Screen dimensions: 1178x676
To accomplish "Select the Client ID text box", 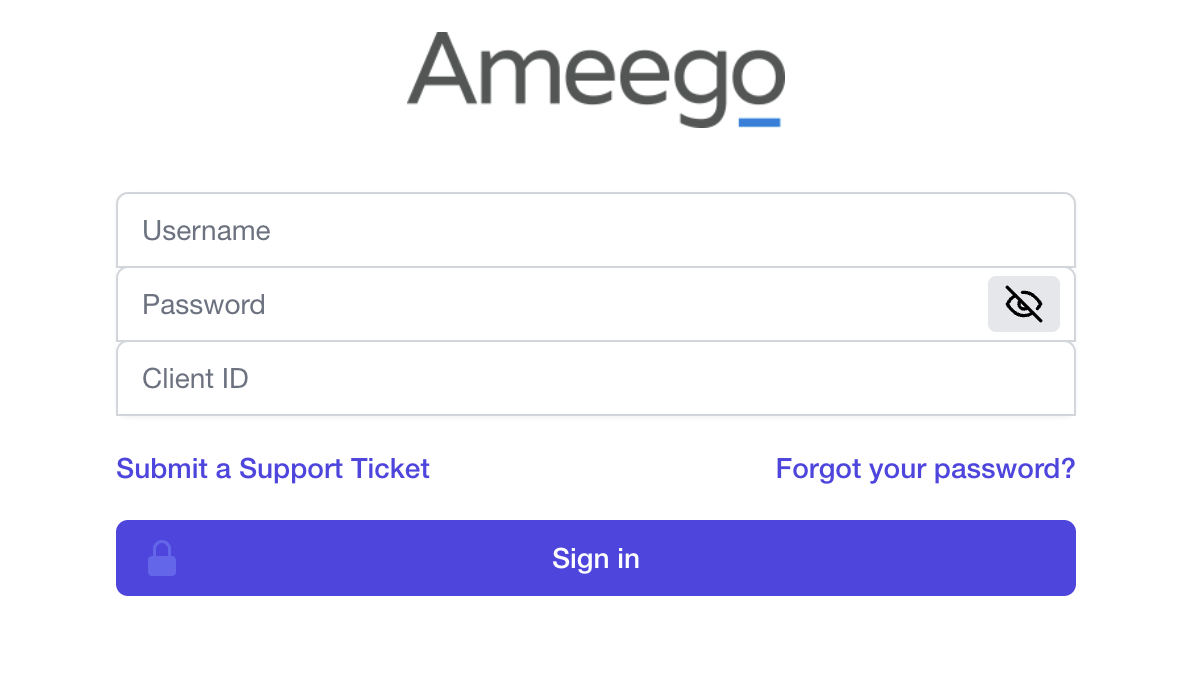I will pos(595,378).
